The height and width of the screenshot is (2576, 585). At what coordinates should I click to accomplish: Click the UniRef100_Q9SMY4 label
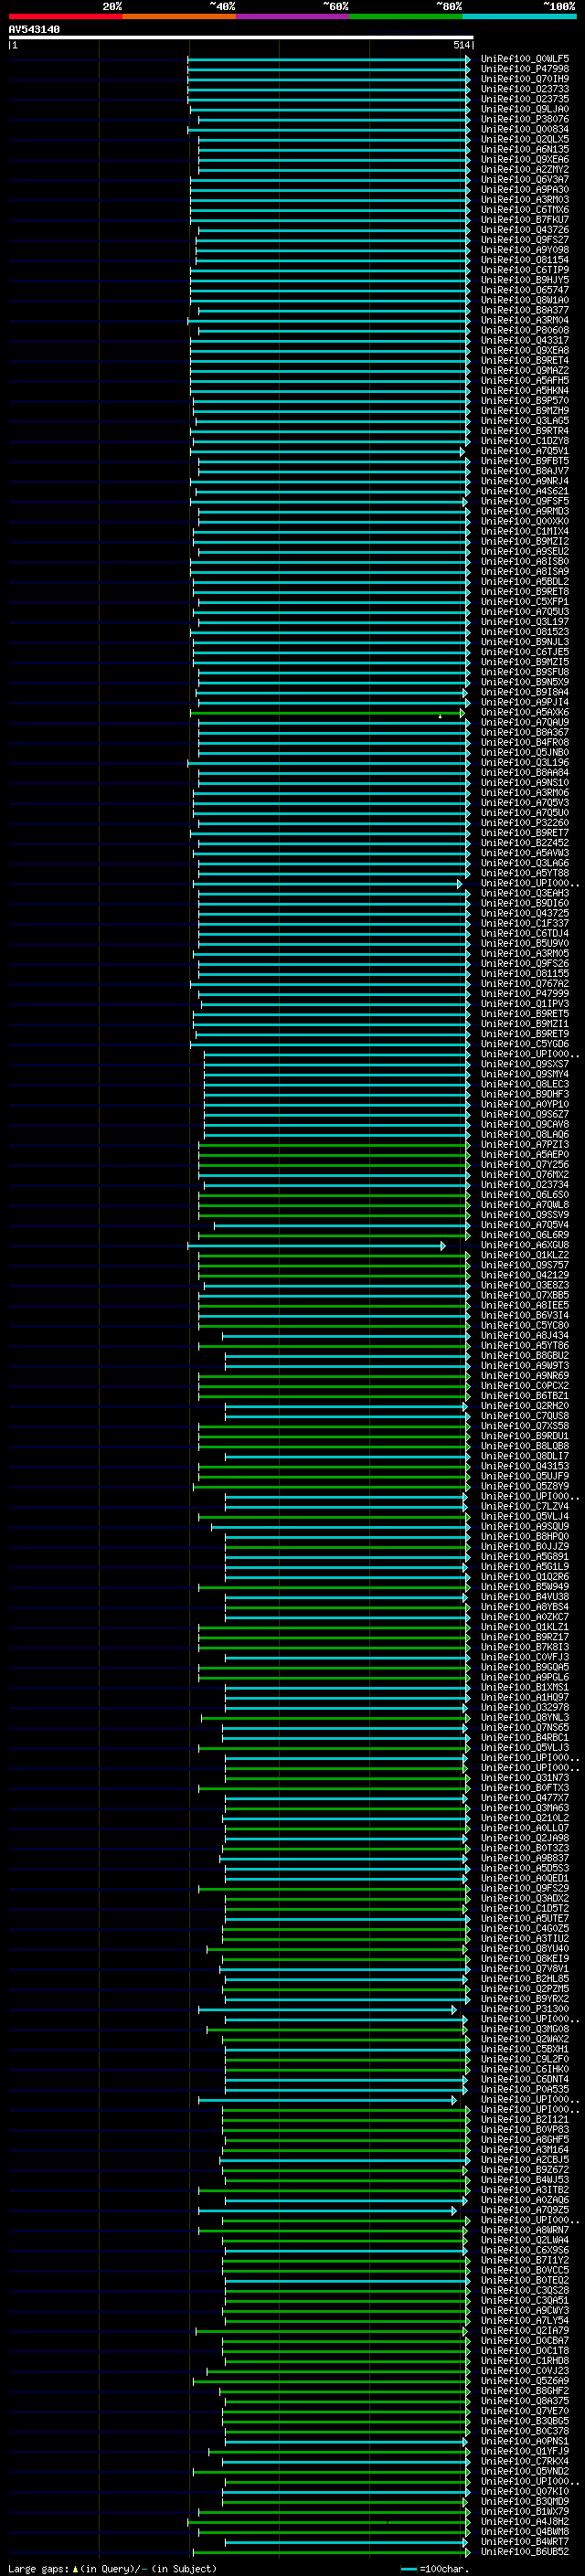pos(525,1074)
